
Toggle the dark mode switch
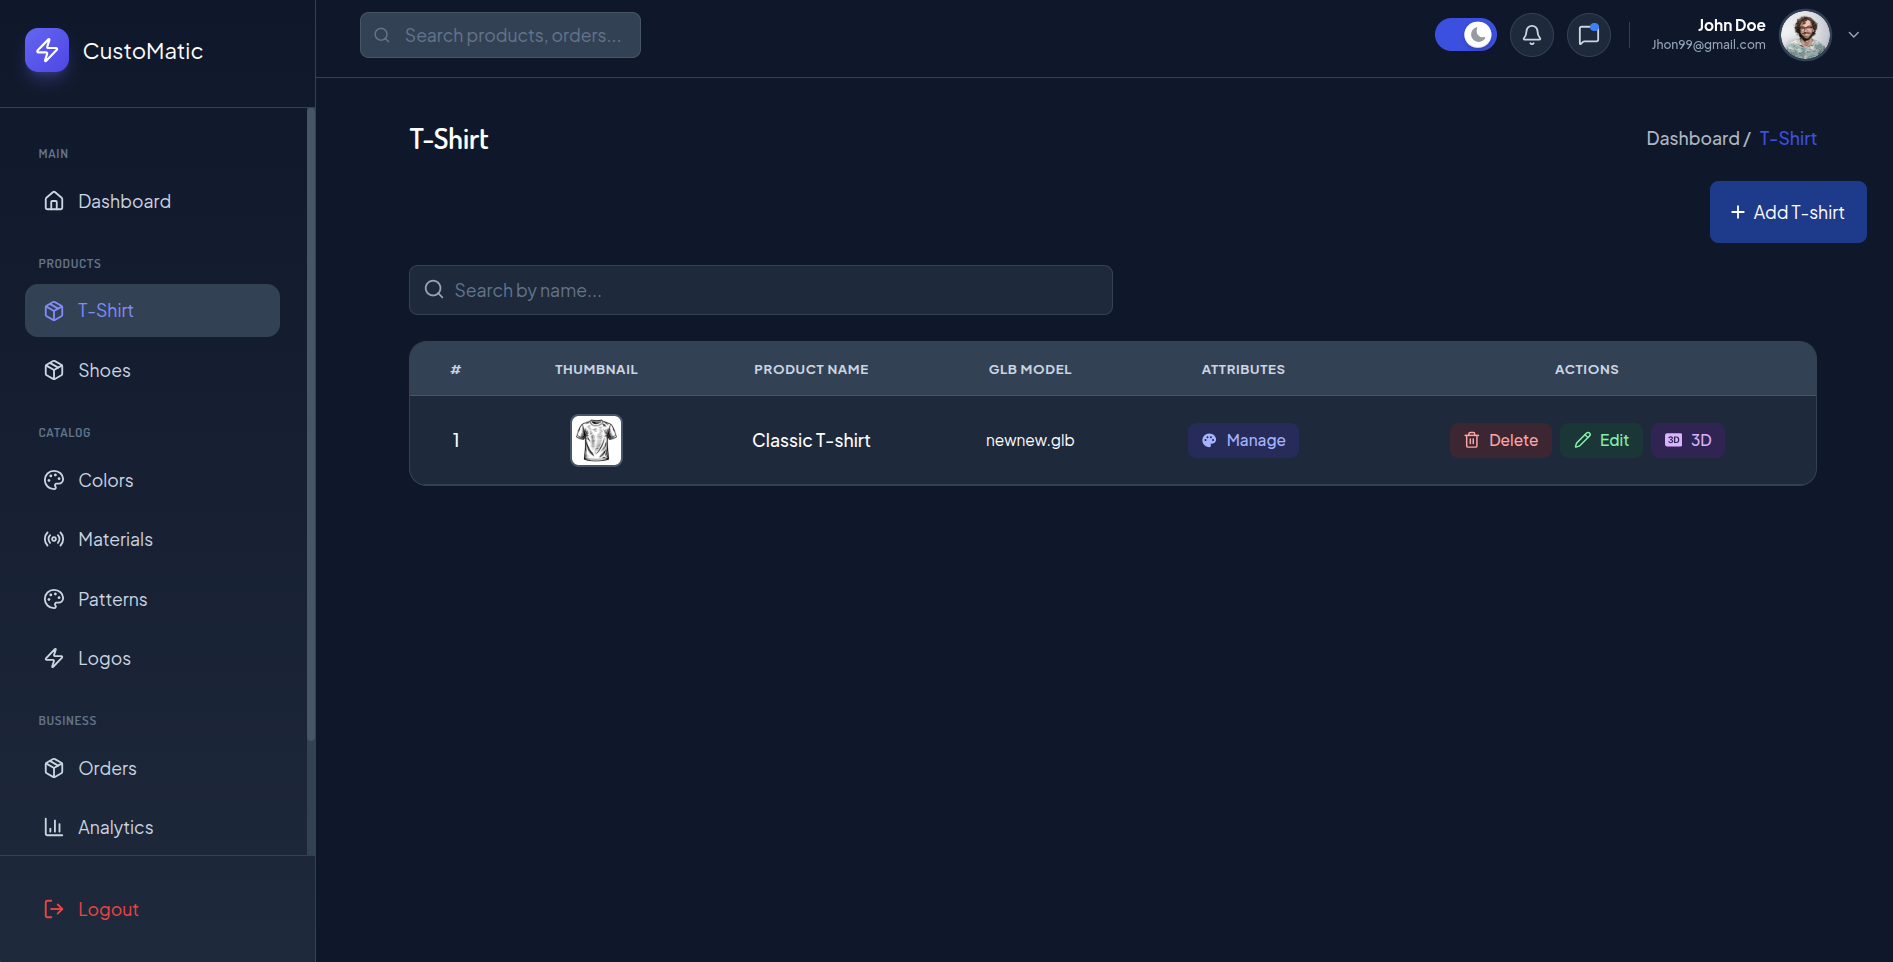coord(1465,35)
